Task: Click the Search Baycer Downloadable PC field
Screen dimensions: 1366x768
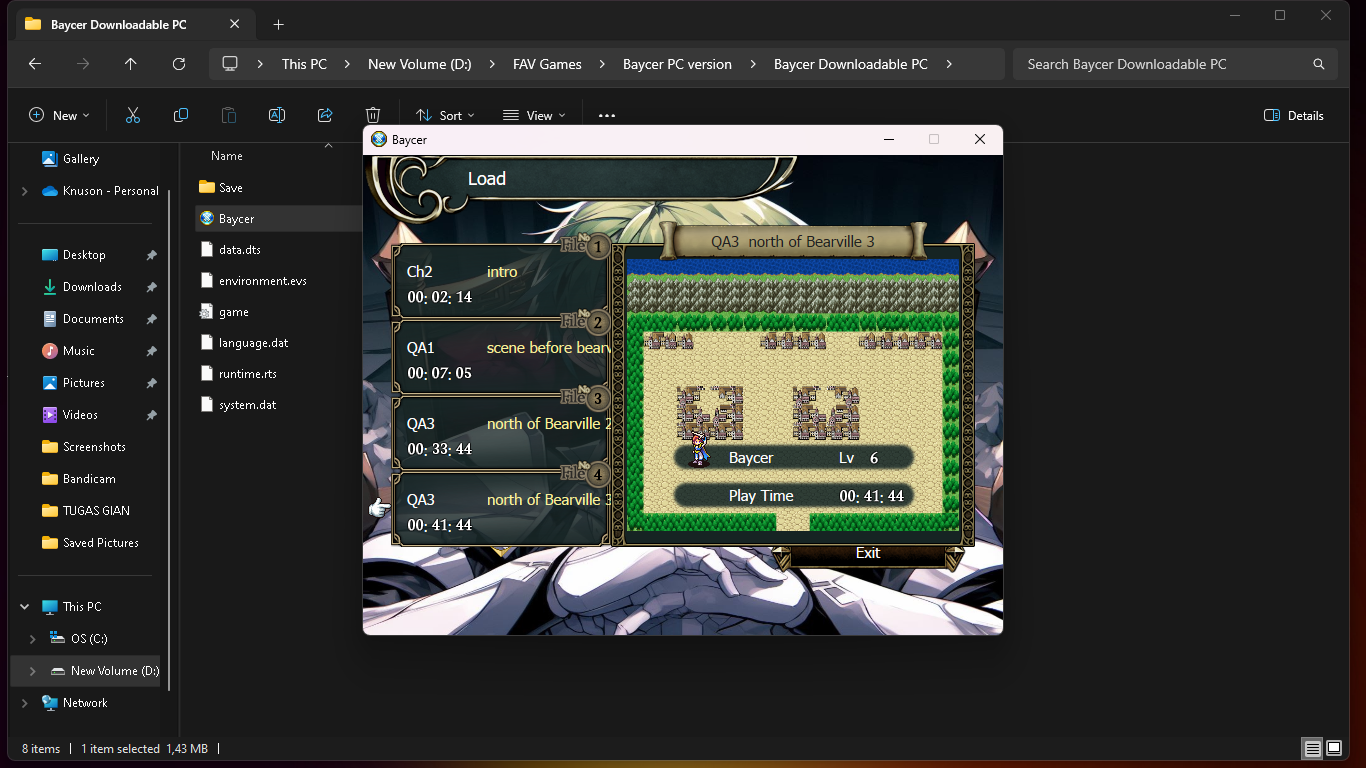Action: pos(1175,64)
